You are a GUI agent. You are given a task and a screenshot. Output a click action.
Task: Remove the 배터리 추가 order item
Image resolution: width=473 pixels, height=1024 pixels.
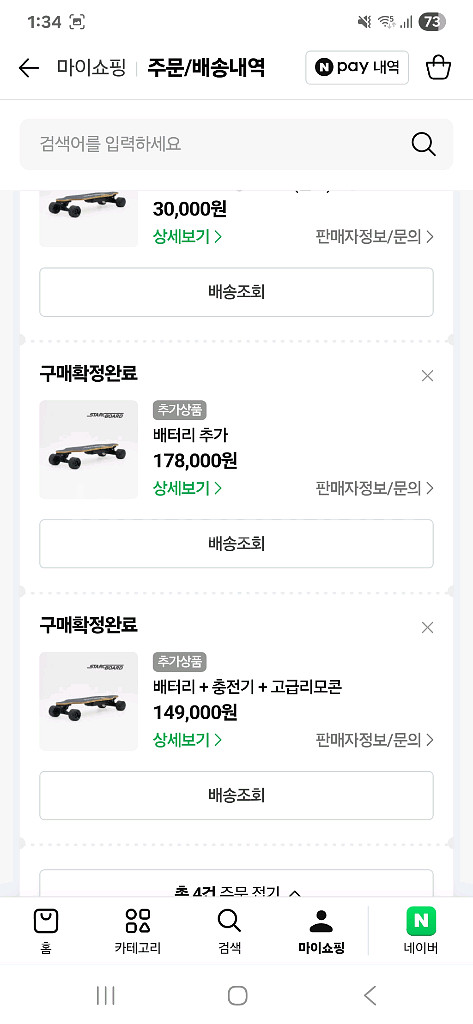[x=427, y=376]
